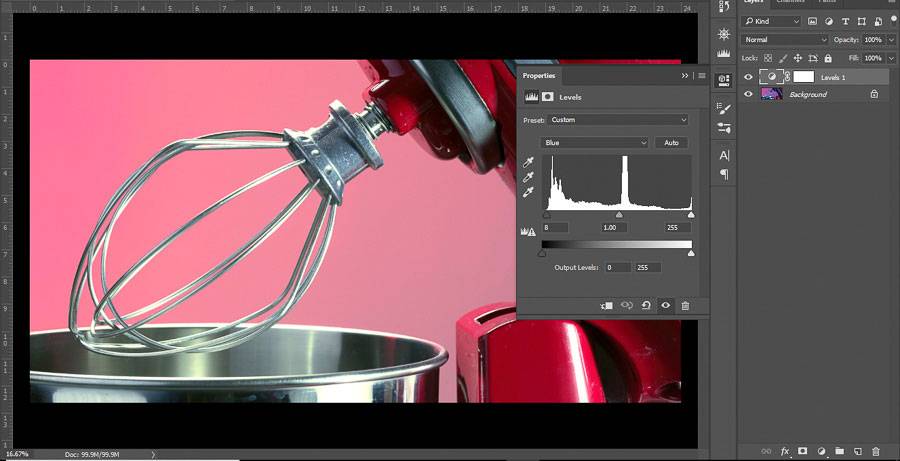Open the Properties panel flyout menu

[702, 75]
